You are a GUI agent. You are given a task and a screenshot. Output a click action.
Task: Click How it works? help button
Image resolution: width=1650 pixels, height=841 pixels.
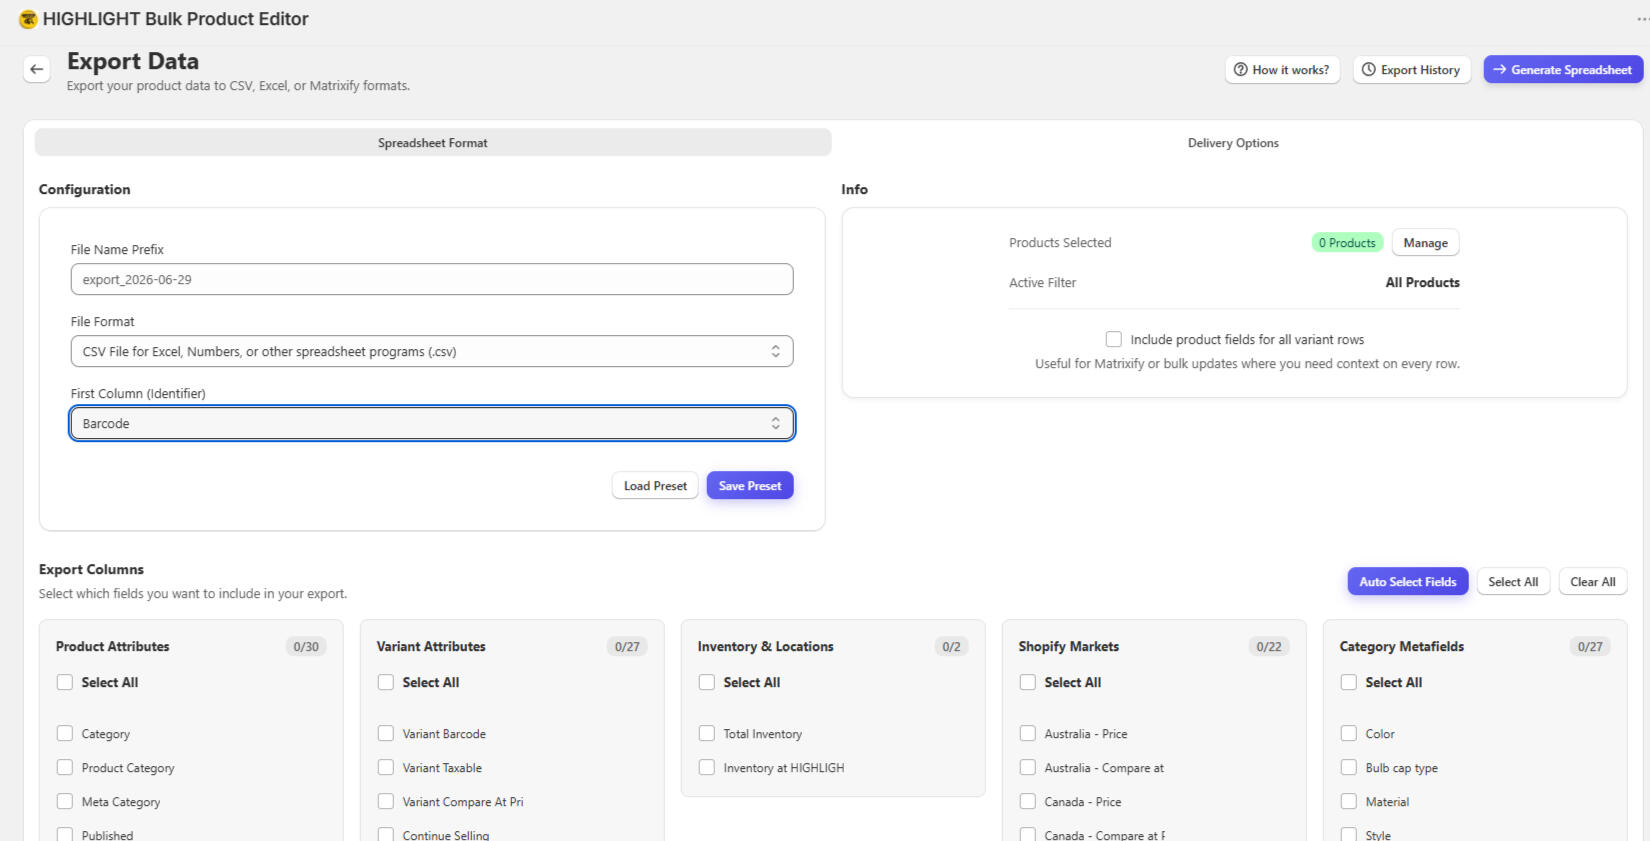1282,70
